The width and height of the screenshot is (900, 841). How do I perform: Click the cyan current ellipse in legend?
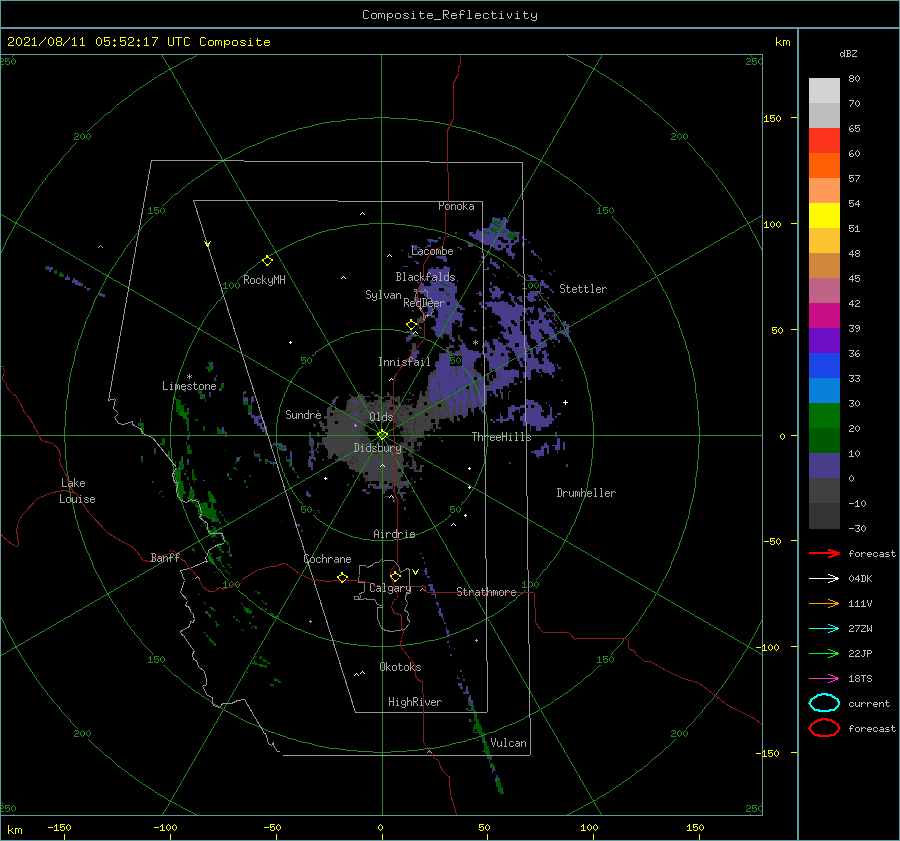[x=824, y=703]
